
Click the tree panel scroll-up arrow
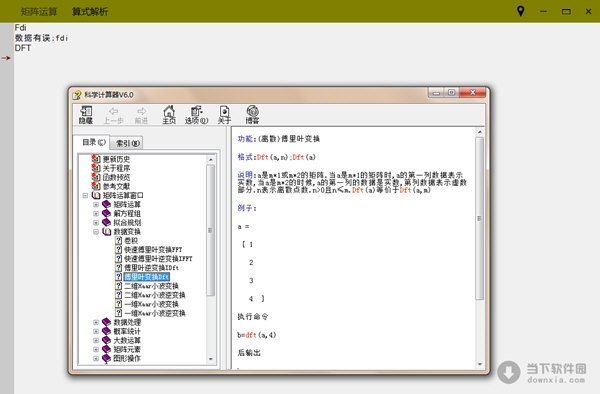(210, 159)
